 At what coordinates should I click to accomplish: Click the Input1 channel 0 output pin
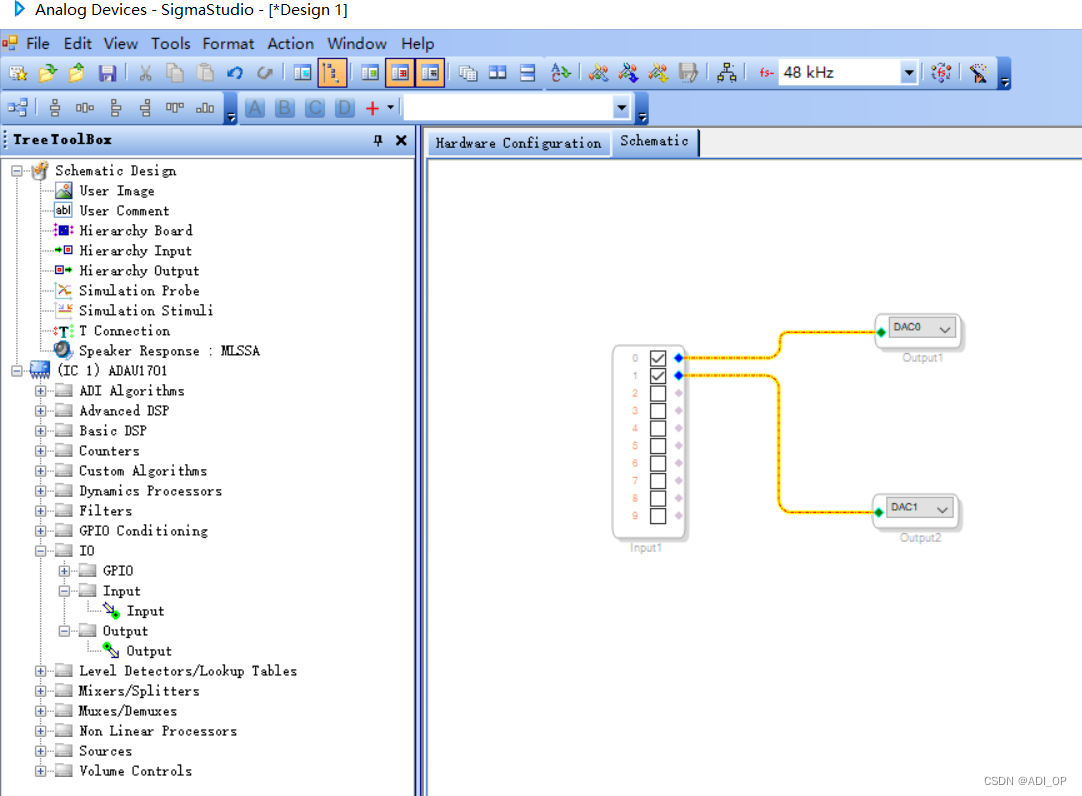pyautogui.click(x=678, y=358)
